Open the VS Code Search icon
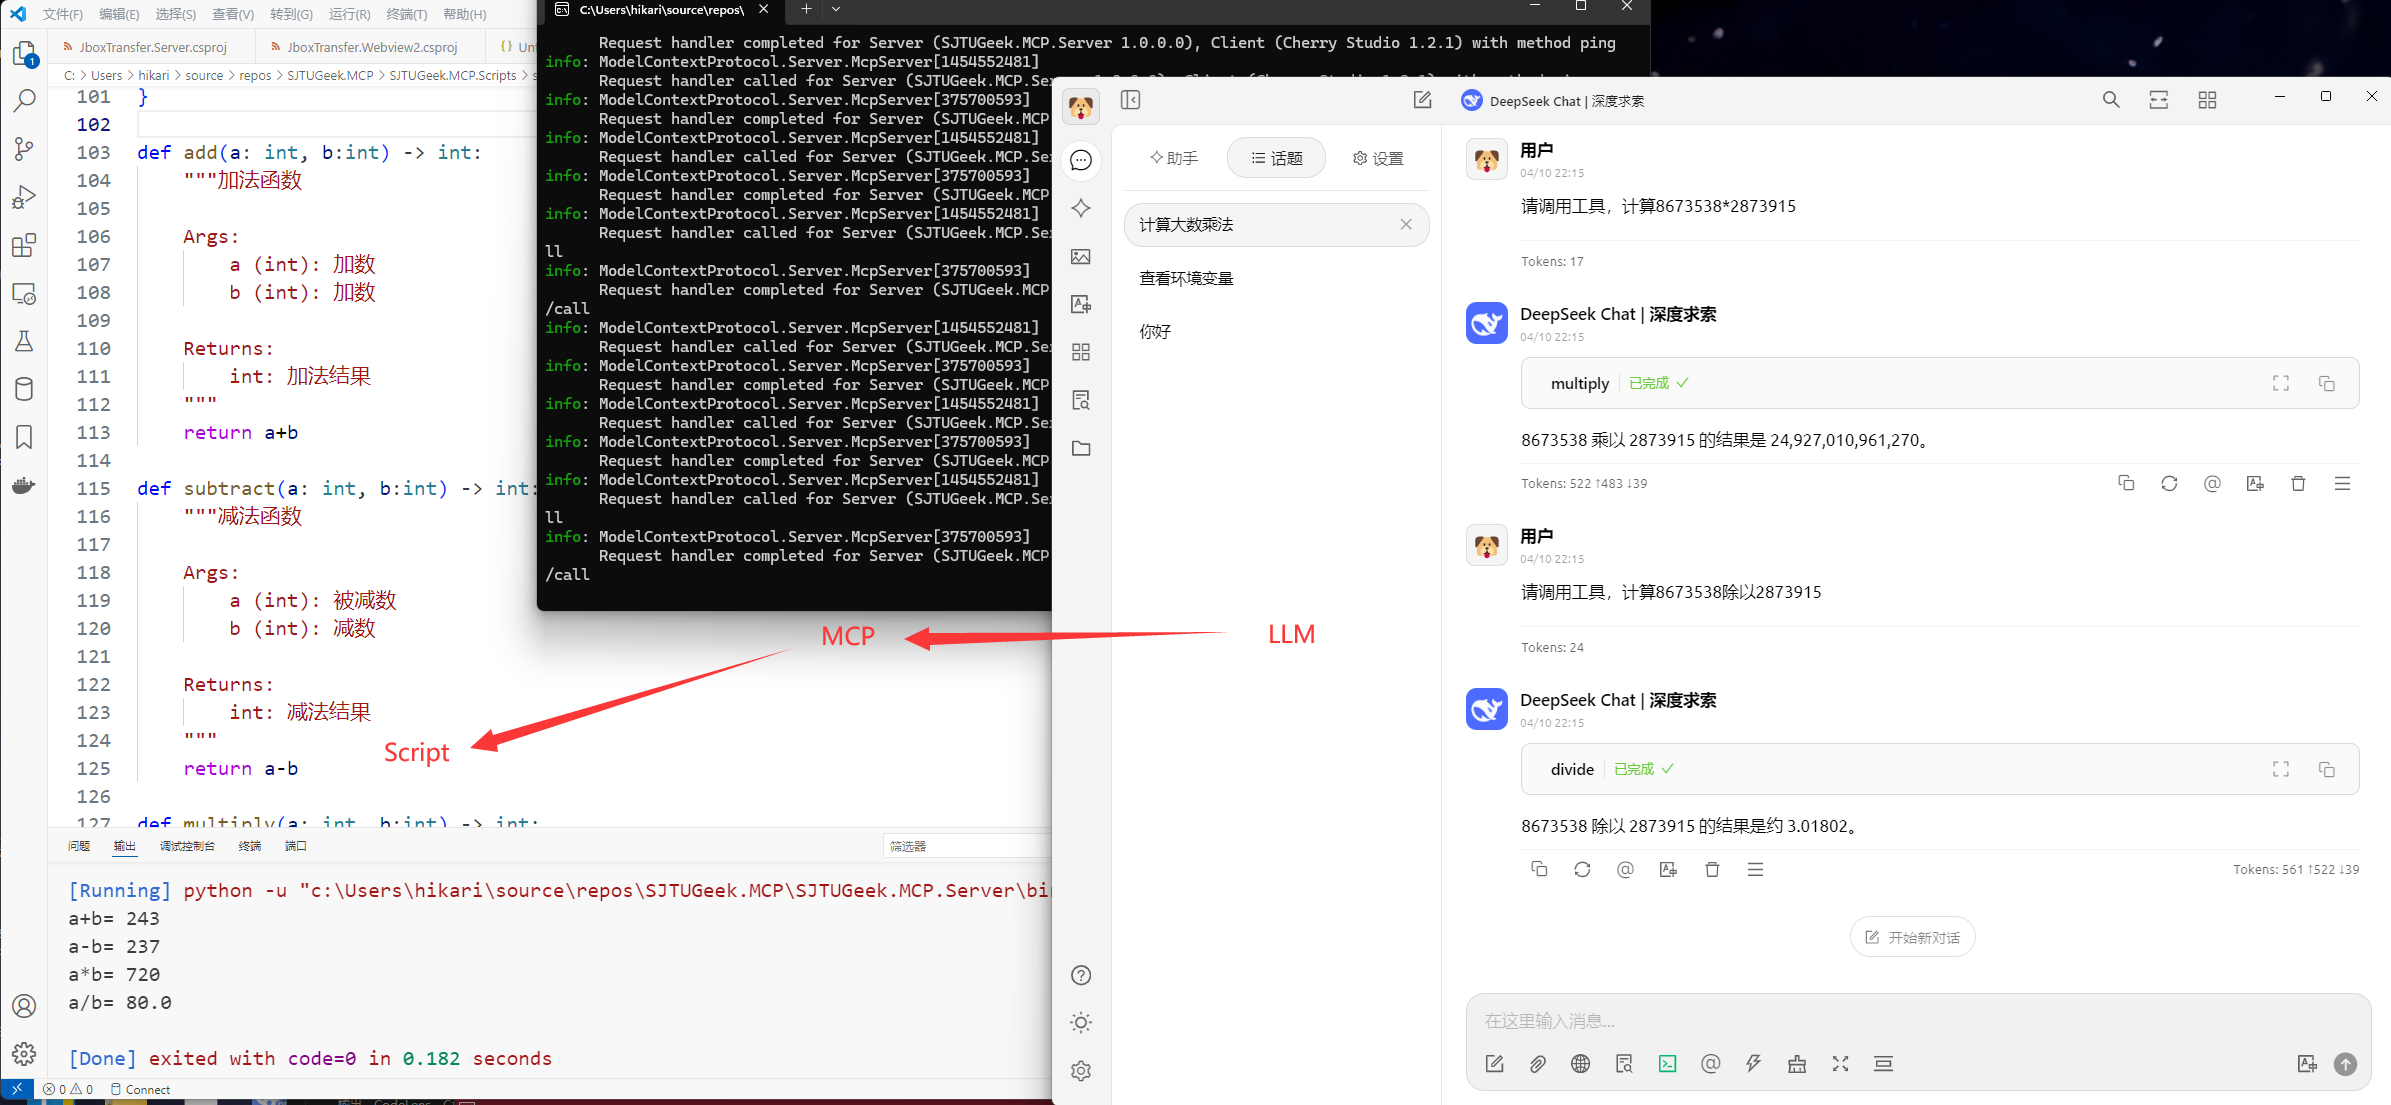 (x=24, y=101)
